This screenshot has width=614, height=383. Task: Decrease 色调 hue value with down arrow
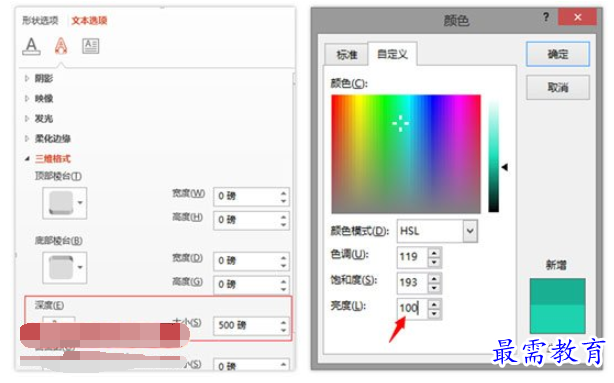pos(434,262)
